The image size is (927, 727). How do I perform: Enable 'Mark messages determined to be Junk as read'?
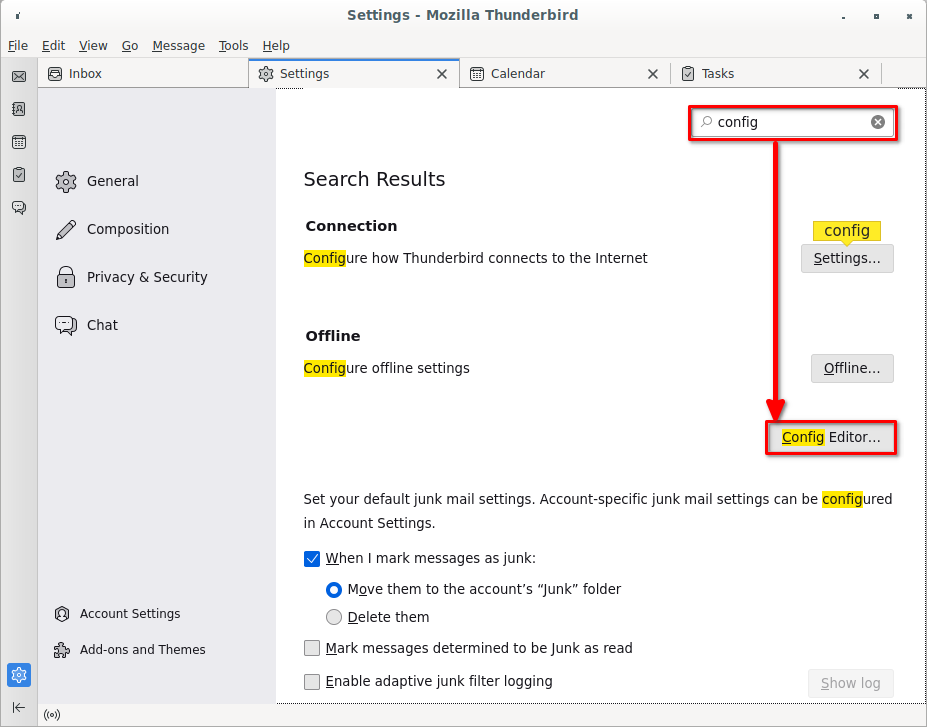(312, 648)
